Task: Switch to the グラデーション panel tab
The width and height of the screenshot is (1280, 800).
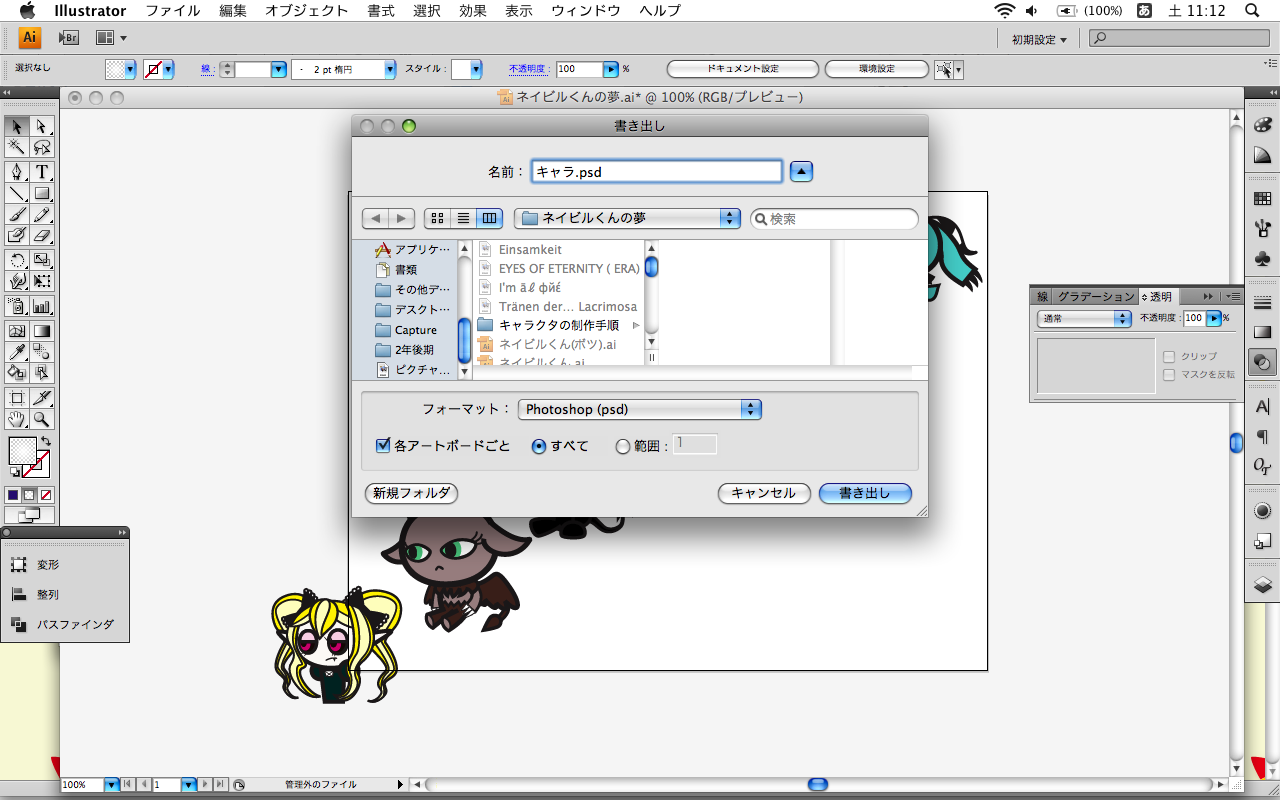Action: [x=1097, y=297]
